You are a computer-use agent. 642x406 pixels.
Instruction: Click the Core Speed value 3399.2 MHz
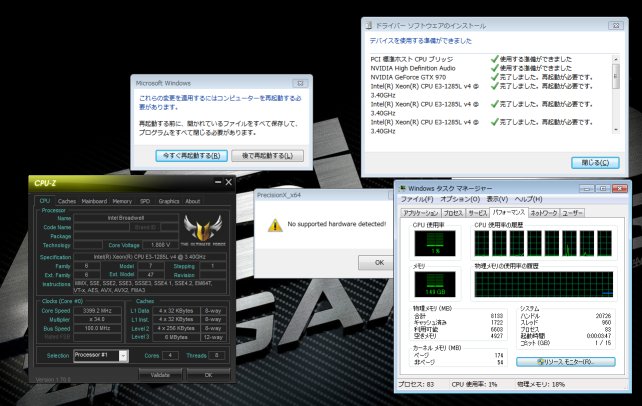[x=97, y=311]
